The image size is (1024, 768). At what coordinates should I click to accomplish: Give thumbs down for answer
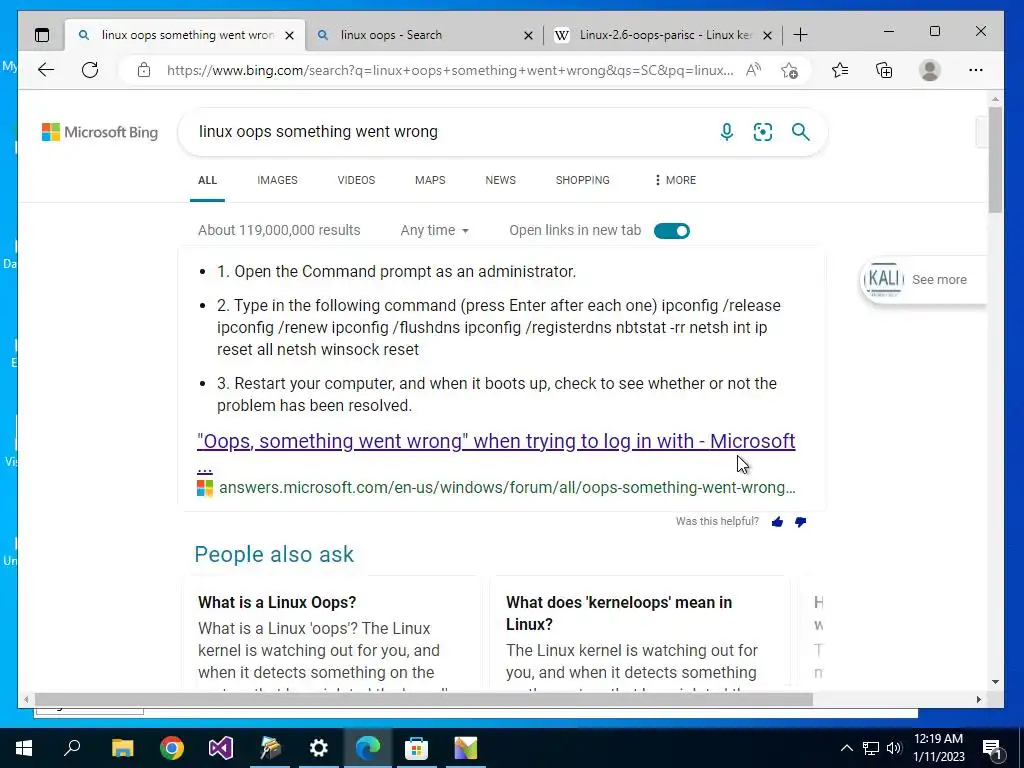[800, 521]
